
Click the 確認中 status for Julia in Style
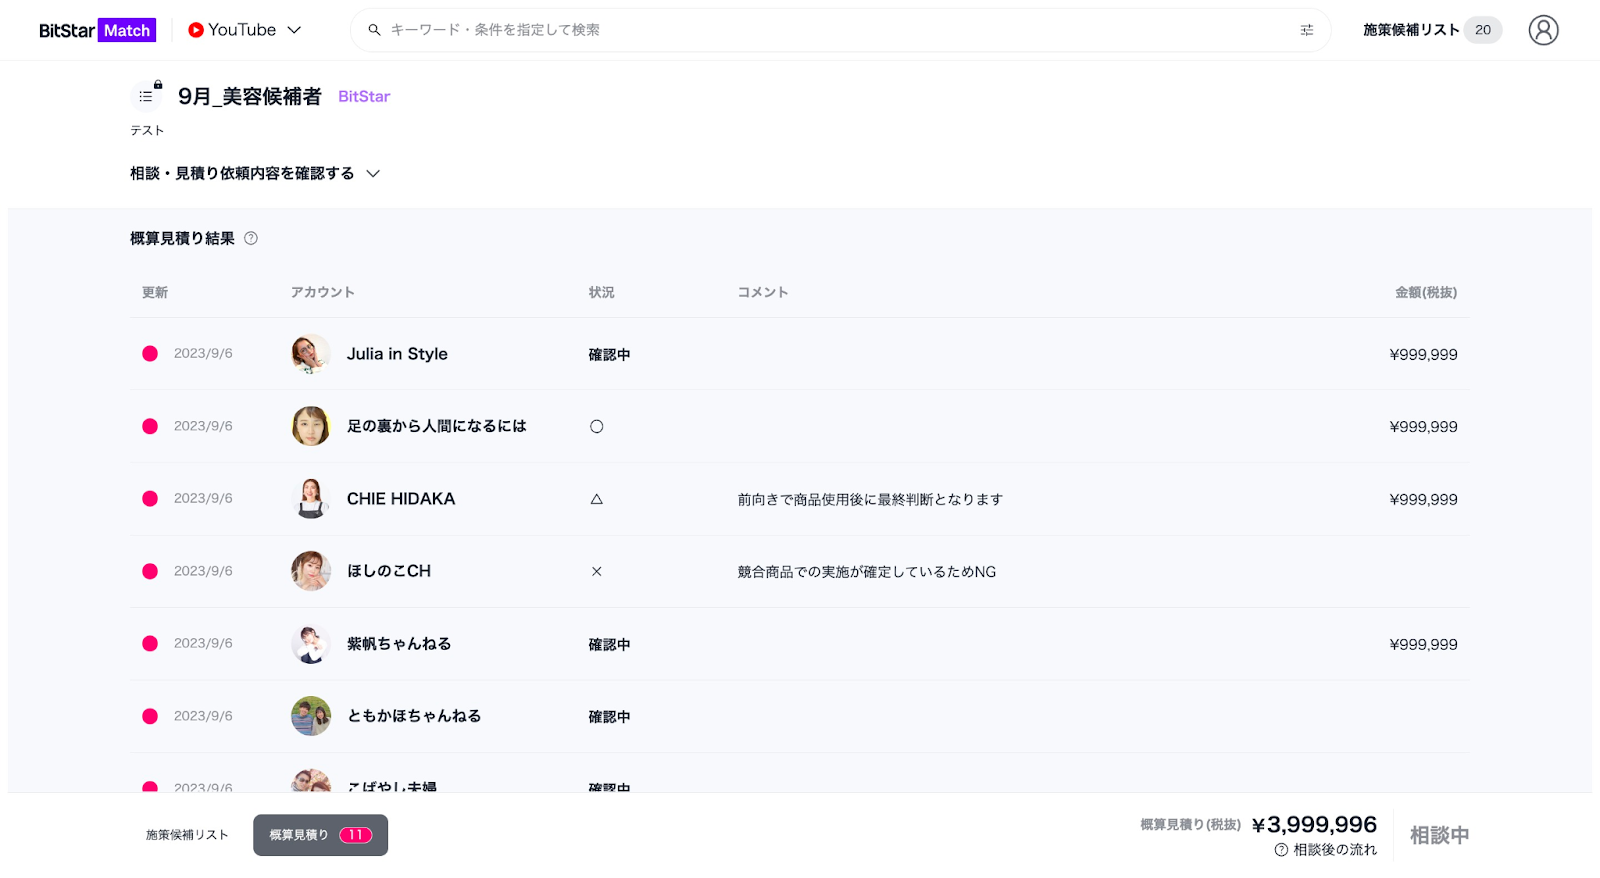pos(609,355)
